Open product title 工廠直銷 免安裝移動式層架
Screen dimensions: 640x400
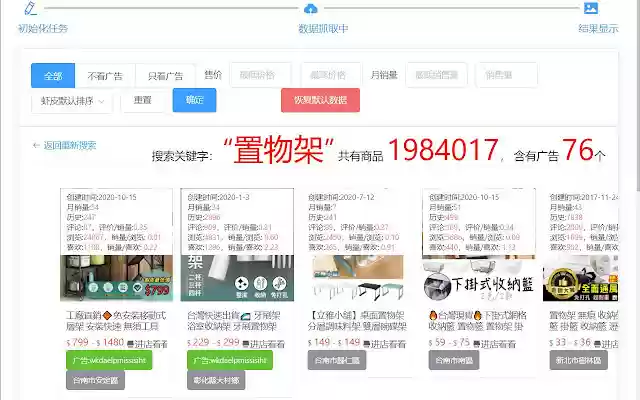tap(116, 321)
